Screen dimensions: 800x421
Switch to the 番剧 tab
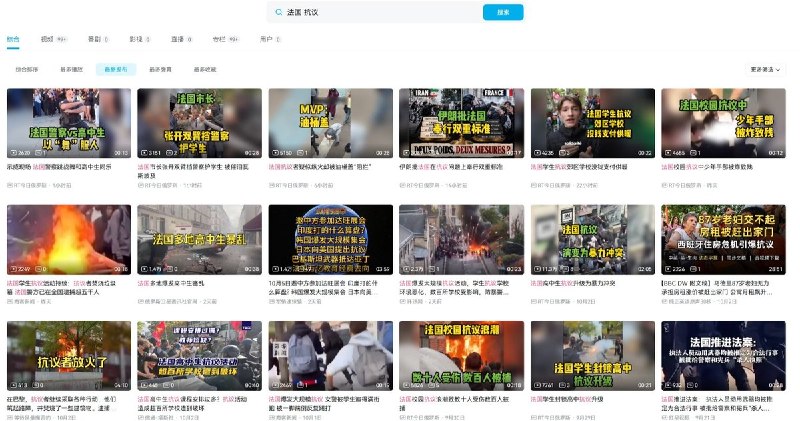tap(98, 39)
